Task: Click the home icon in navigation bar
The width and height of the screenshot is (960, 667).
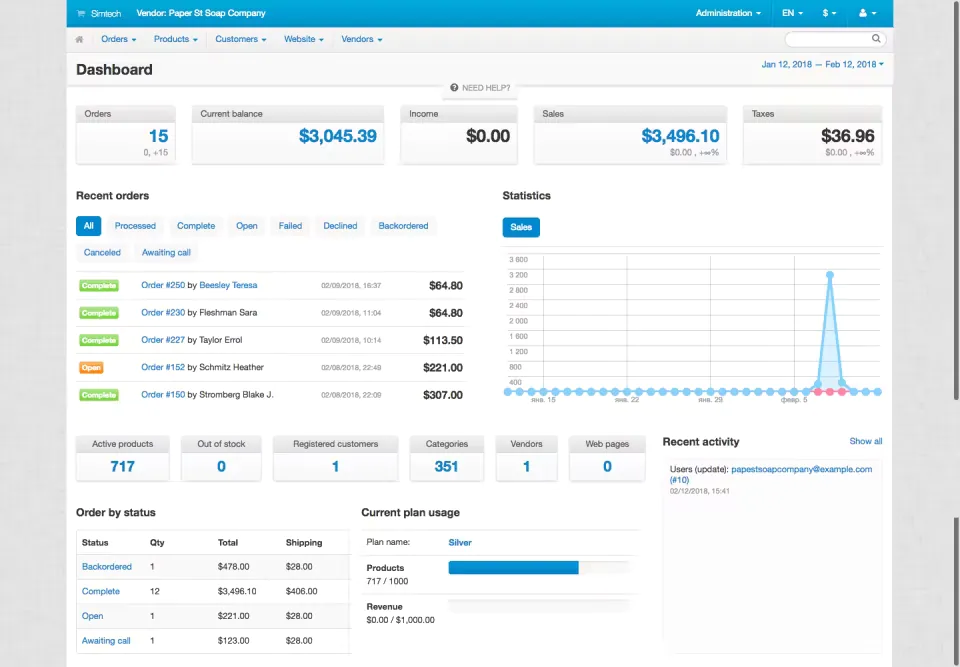Action: tap(80, 39)
